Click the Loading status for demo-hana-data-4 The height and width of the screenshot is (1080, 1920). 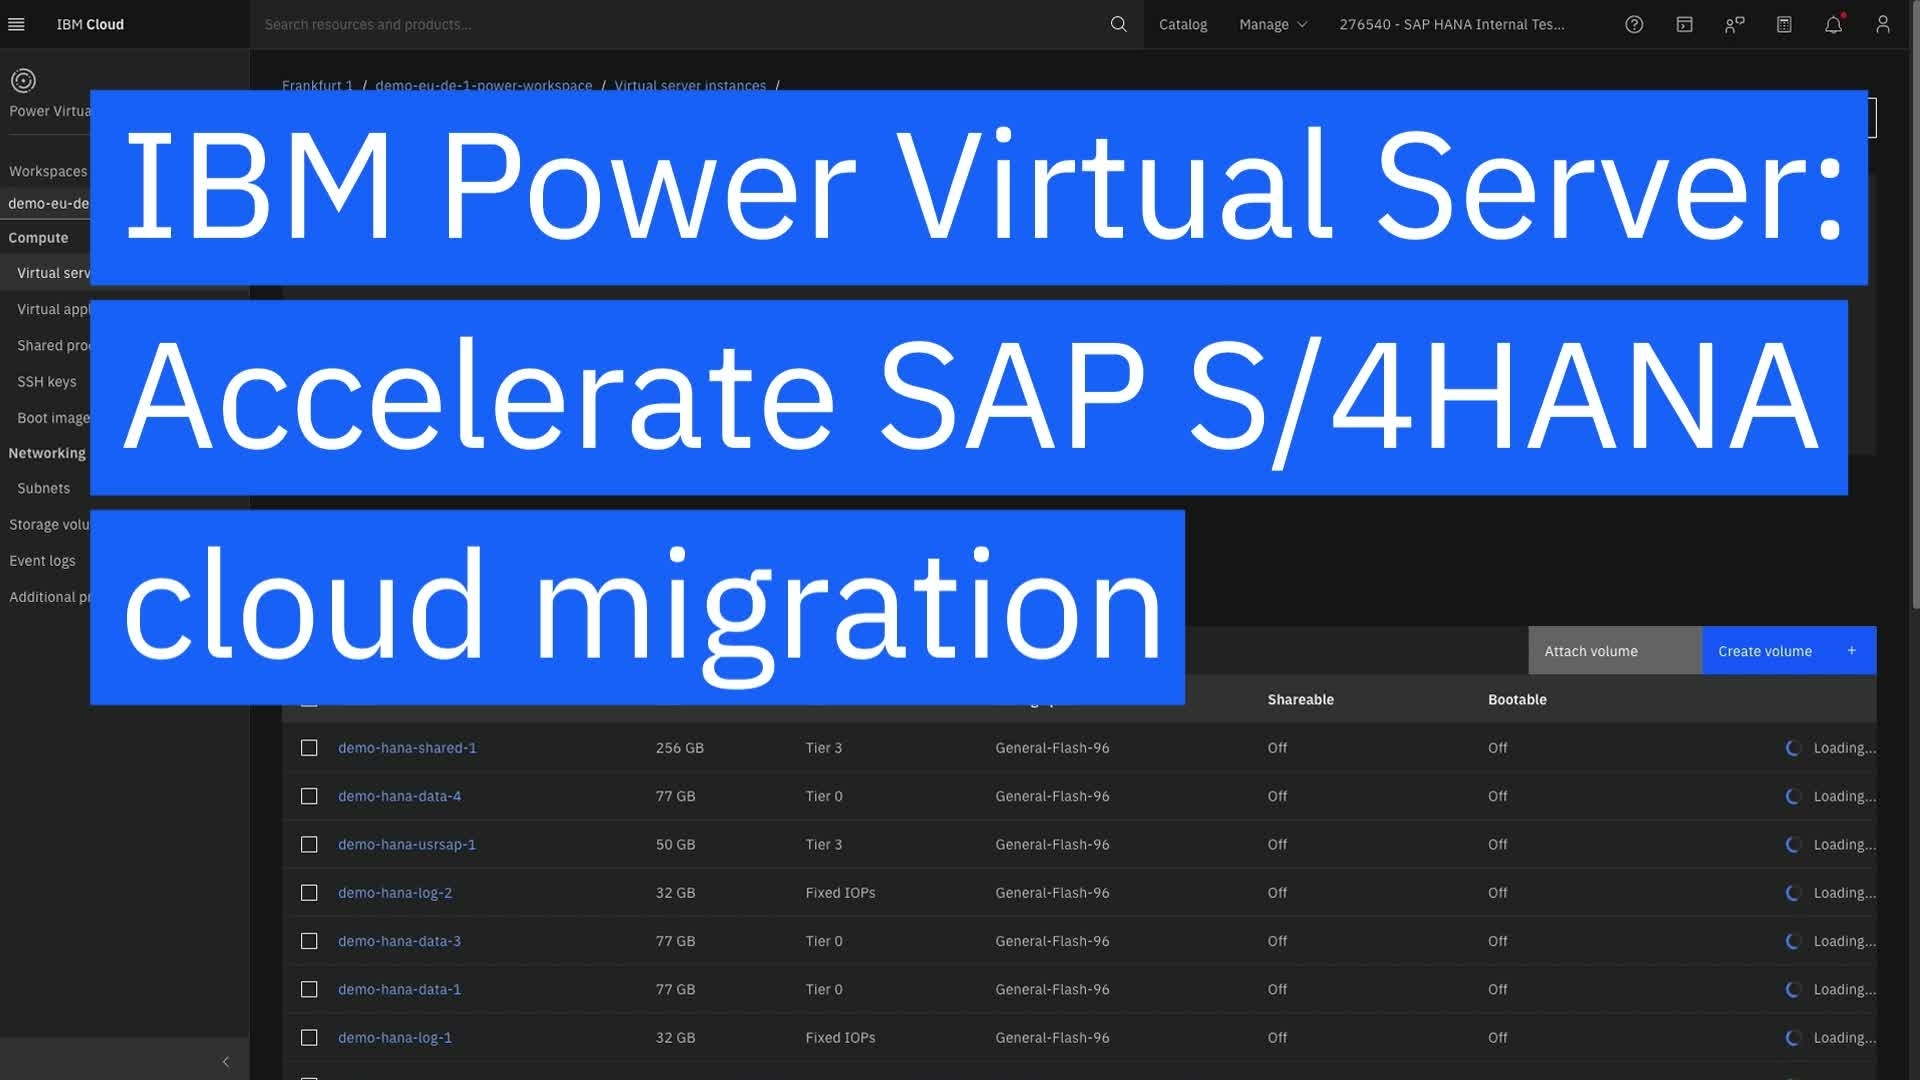point(1831,796)
